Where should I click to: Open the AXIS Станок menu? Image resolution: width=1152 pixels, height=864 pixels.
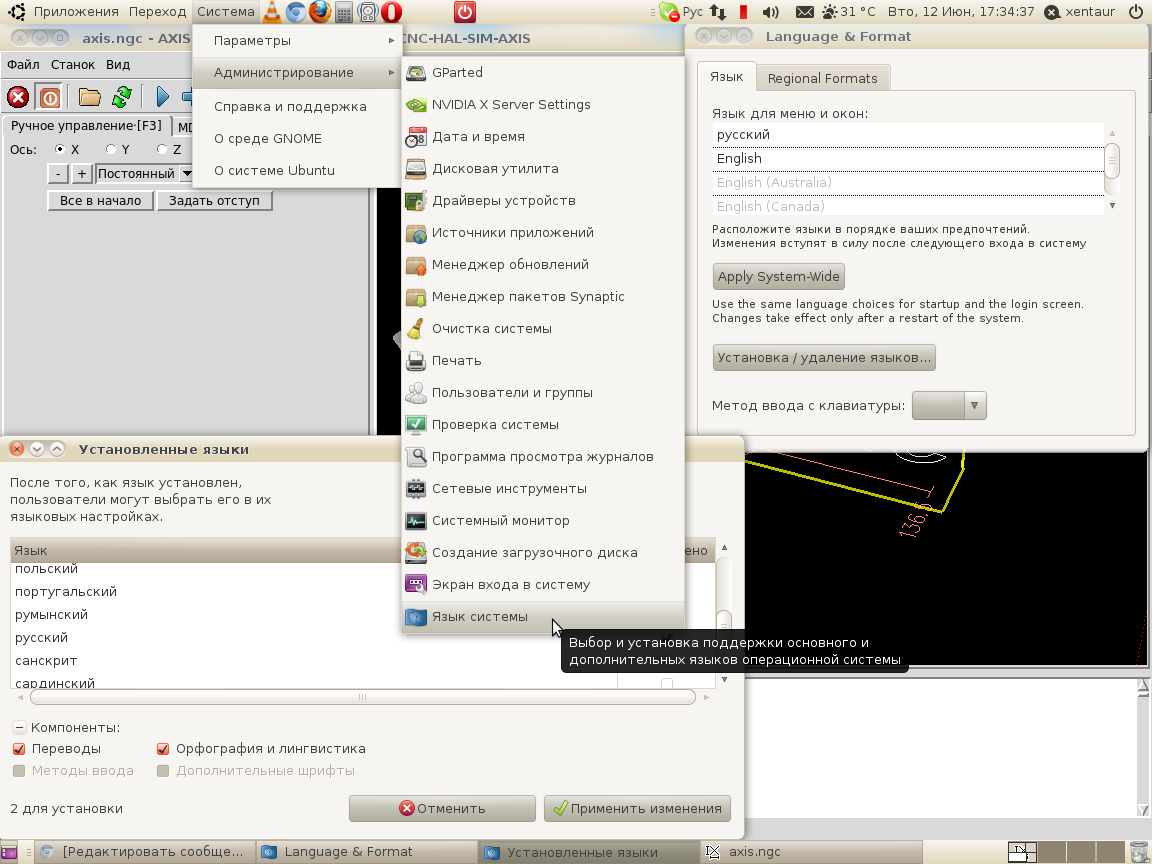[x=73, y=65]
